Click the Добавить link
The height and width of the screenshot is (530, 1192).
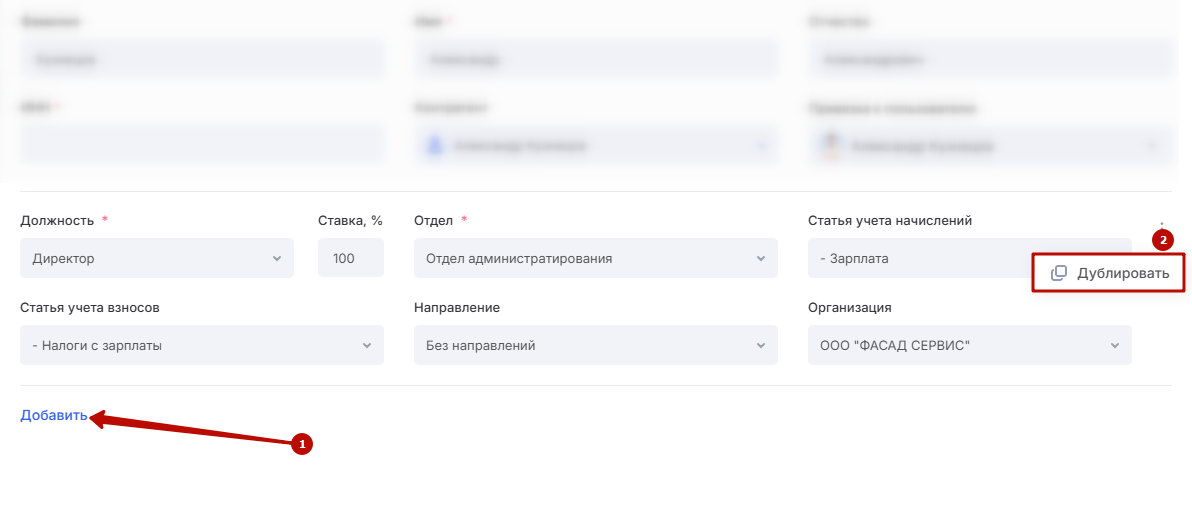coord(54,416)
